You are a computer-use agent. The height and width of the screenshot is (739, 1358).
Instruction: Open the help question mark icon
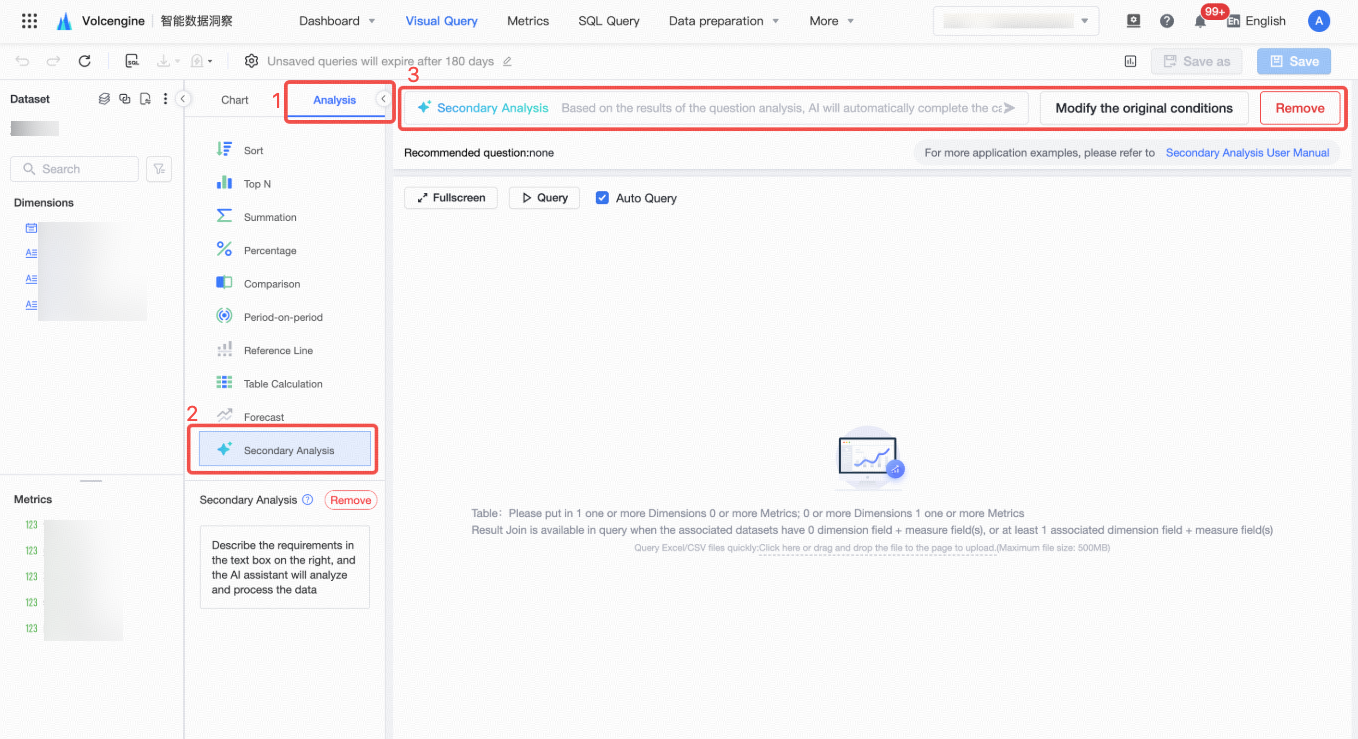[x=1167, y=21]
